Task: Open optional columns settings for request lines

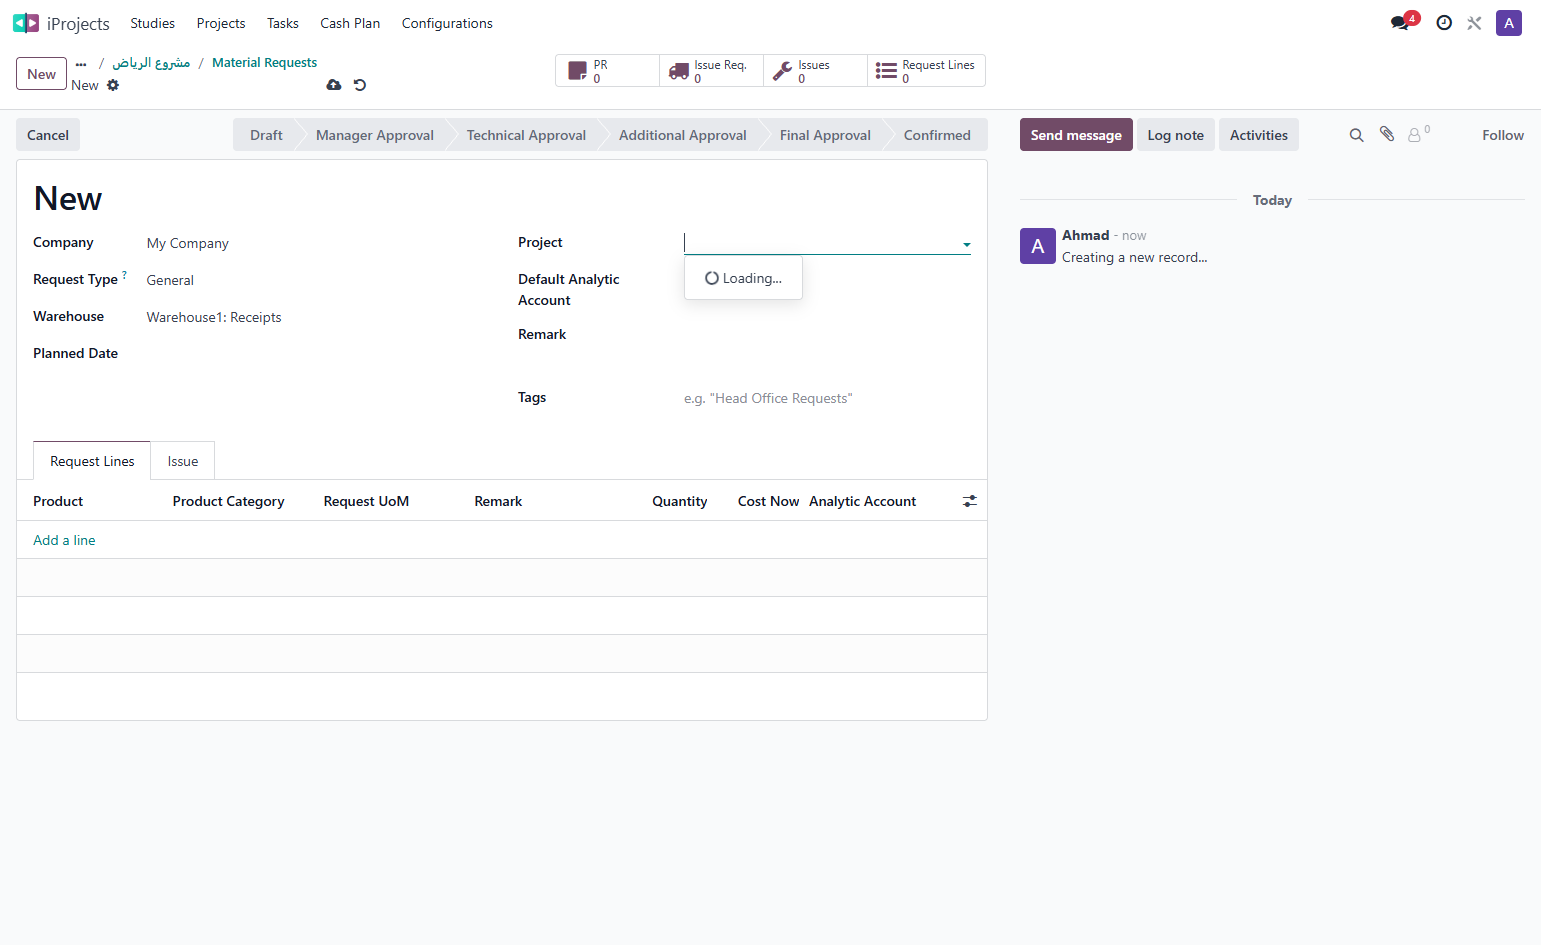Action: click(x=970, y=501)
